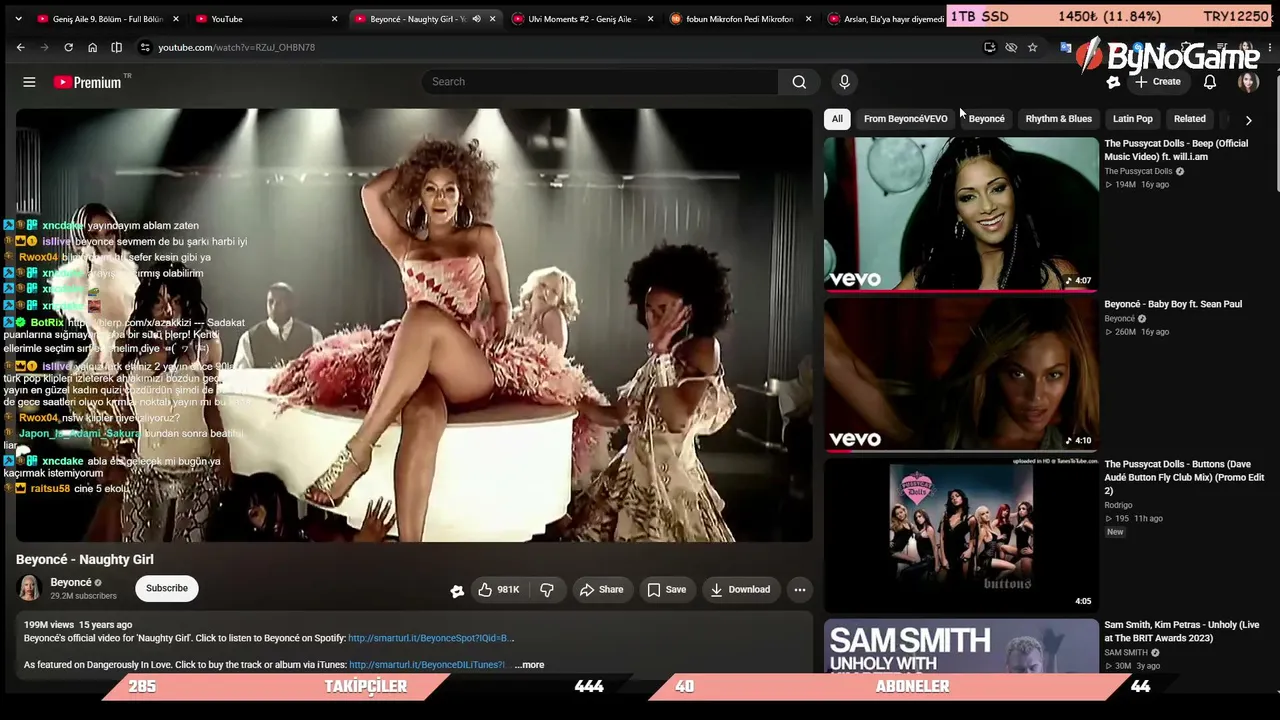Open the browser sidebar panel icon

coord(116,47)
